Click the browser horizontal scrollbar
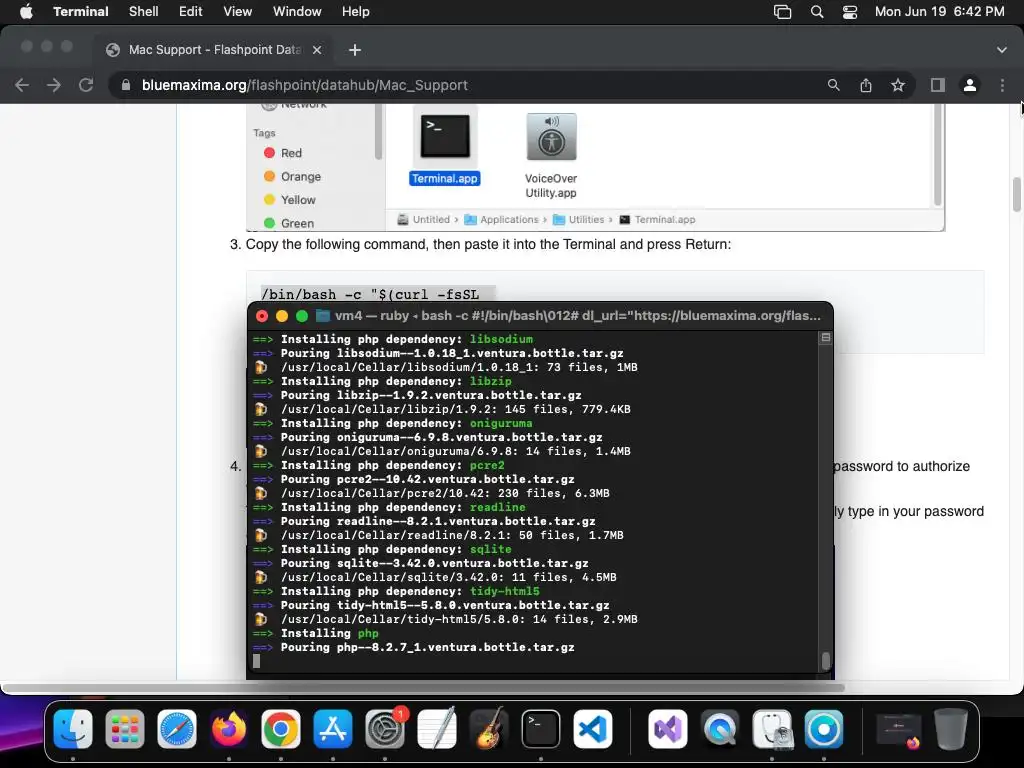The width and height of the screenshot is (1024, 768). (424, 688)
